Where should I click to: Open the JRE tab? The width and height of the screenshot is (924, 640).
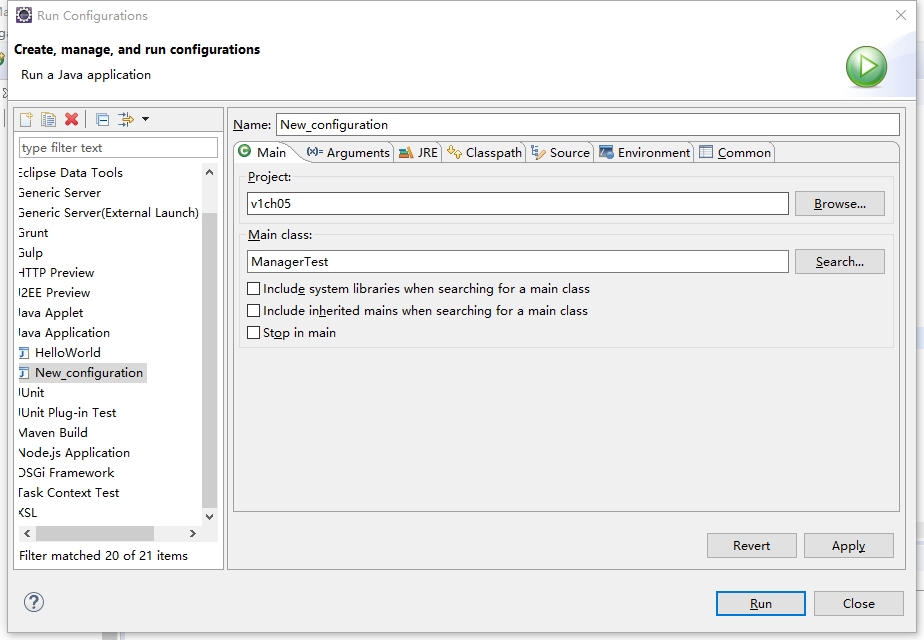click(x=418, y=153)
